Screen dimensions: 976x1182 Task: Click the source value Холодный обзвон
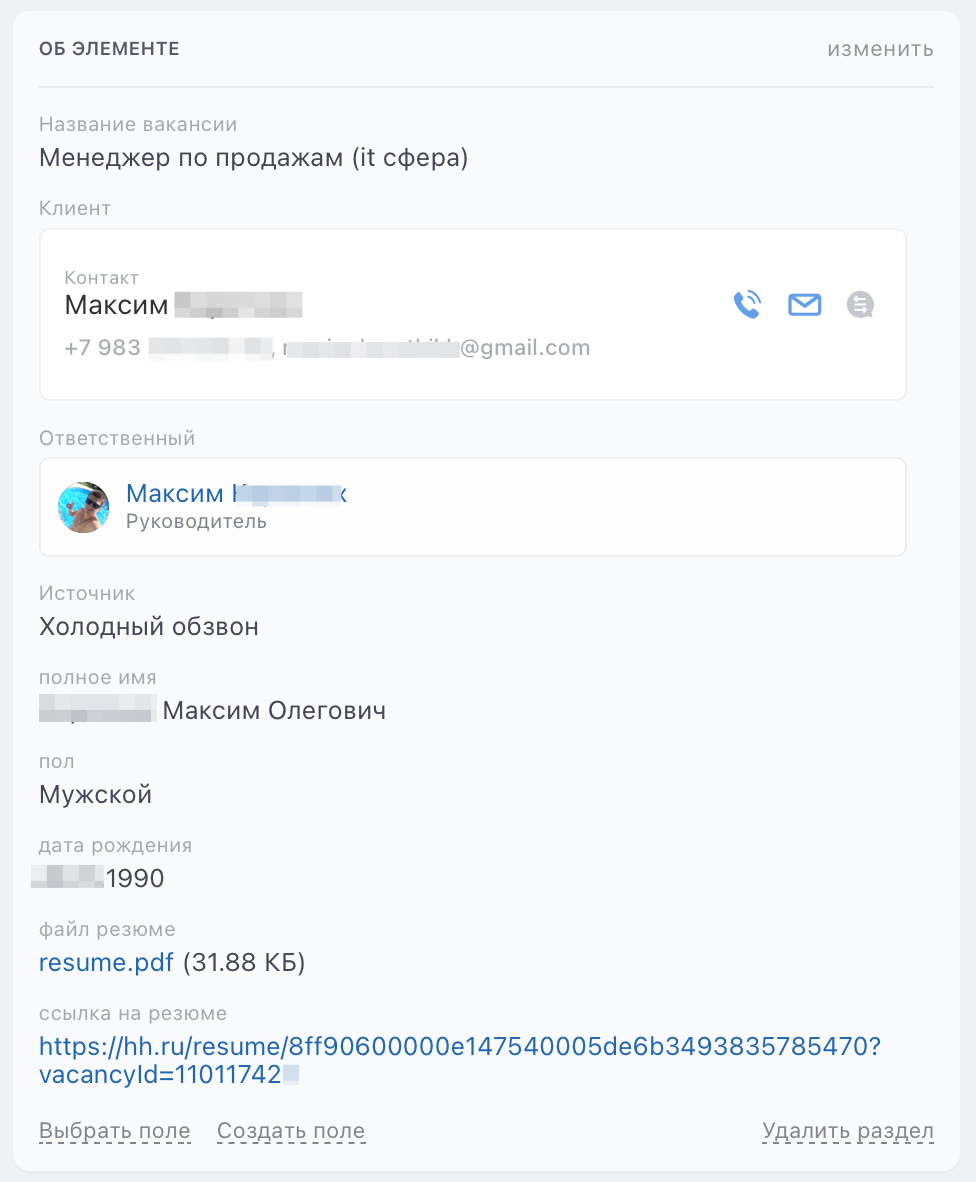pyautogui.click(x=148, y=627)
